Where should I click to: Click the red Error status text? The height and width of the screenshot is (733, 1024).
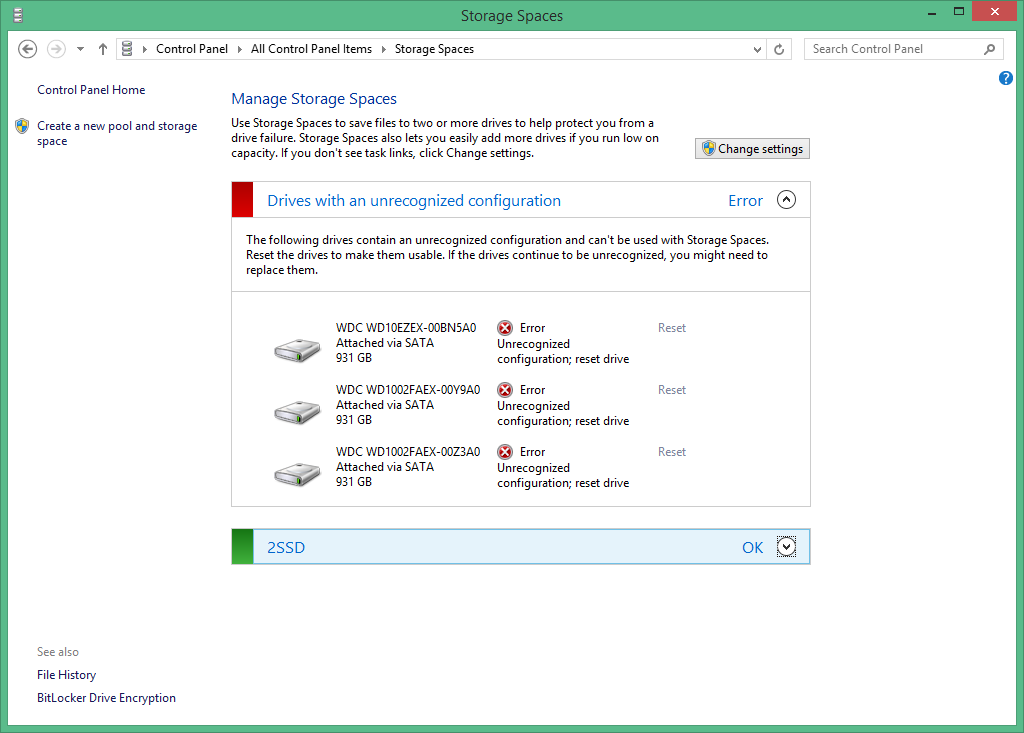point(745,201)
